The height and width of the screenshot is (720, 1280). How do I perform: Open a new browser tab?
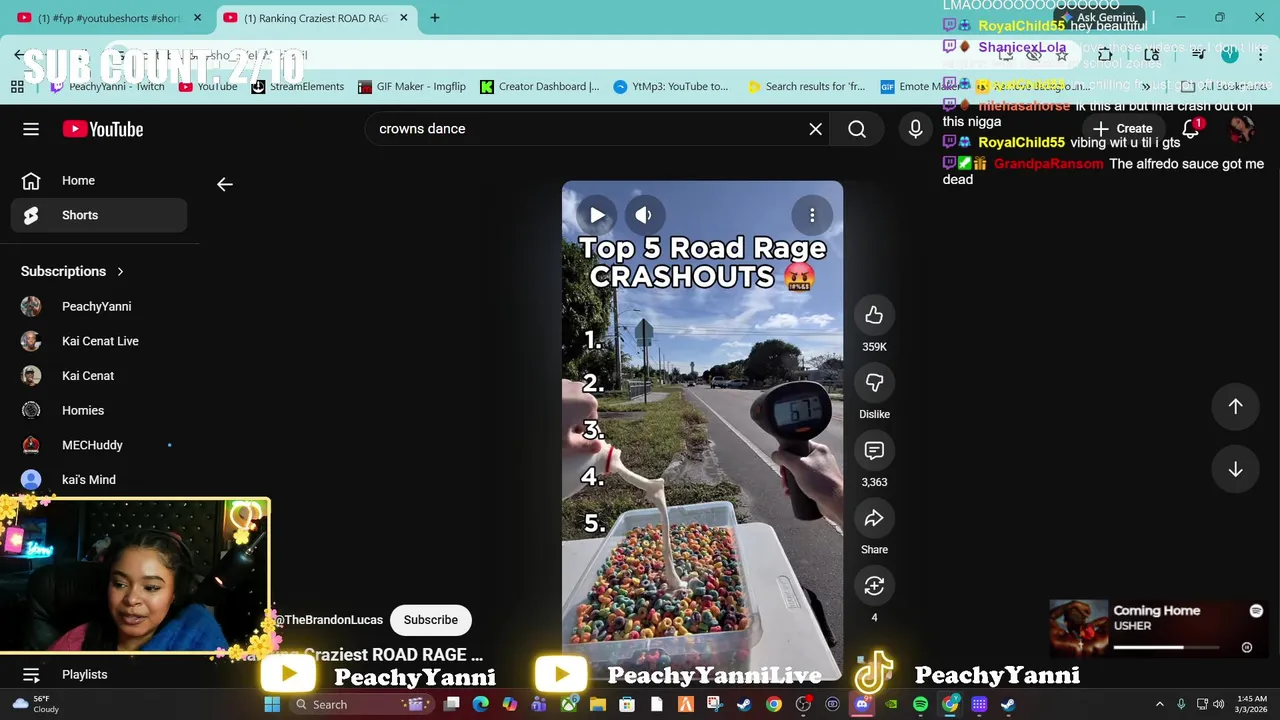pyautogui.click(x=434, y=18)
